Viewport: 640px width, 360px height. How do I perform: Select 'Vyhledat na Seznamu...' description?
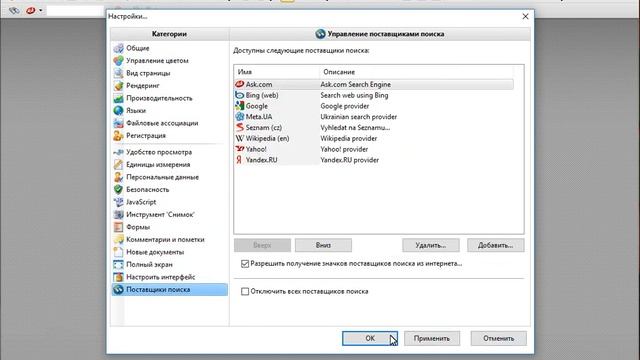pyautogui.click(x=355, y=128)
